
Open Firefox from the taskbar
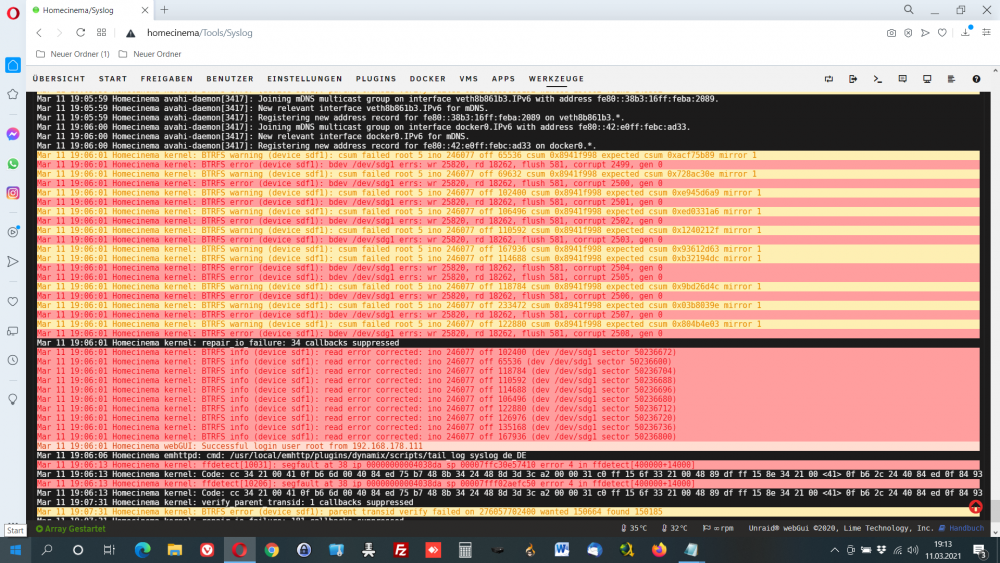pyautogui.click(x=659, y=550)
